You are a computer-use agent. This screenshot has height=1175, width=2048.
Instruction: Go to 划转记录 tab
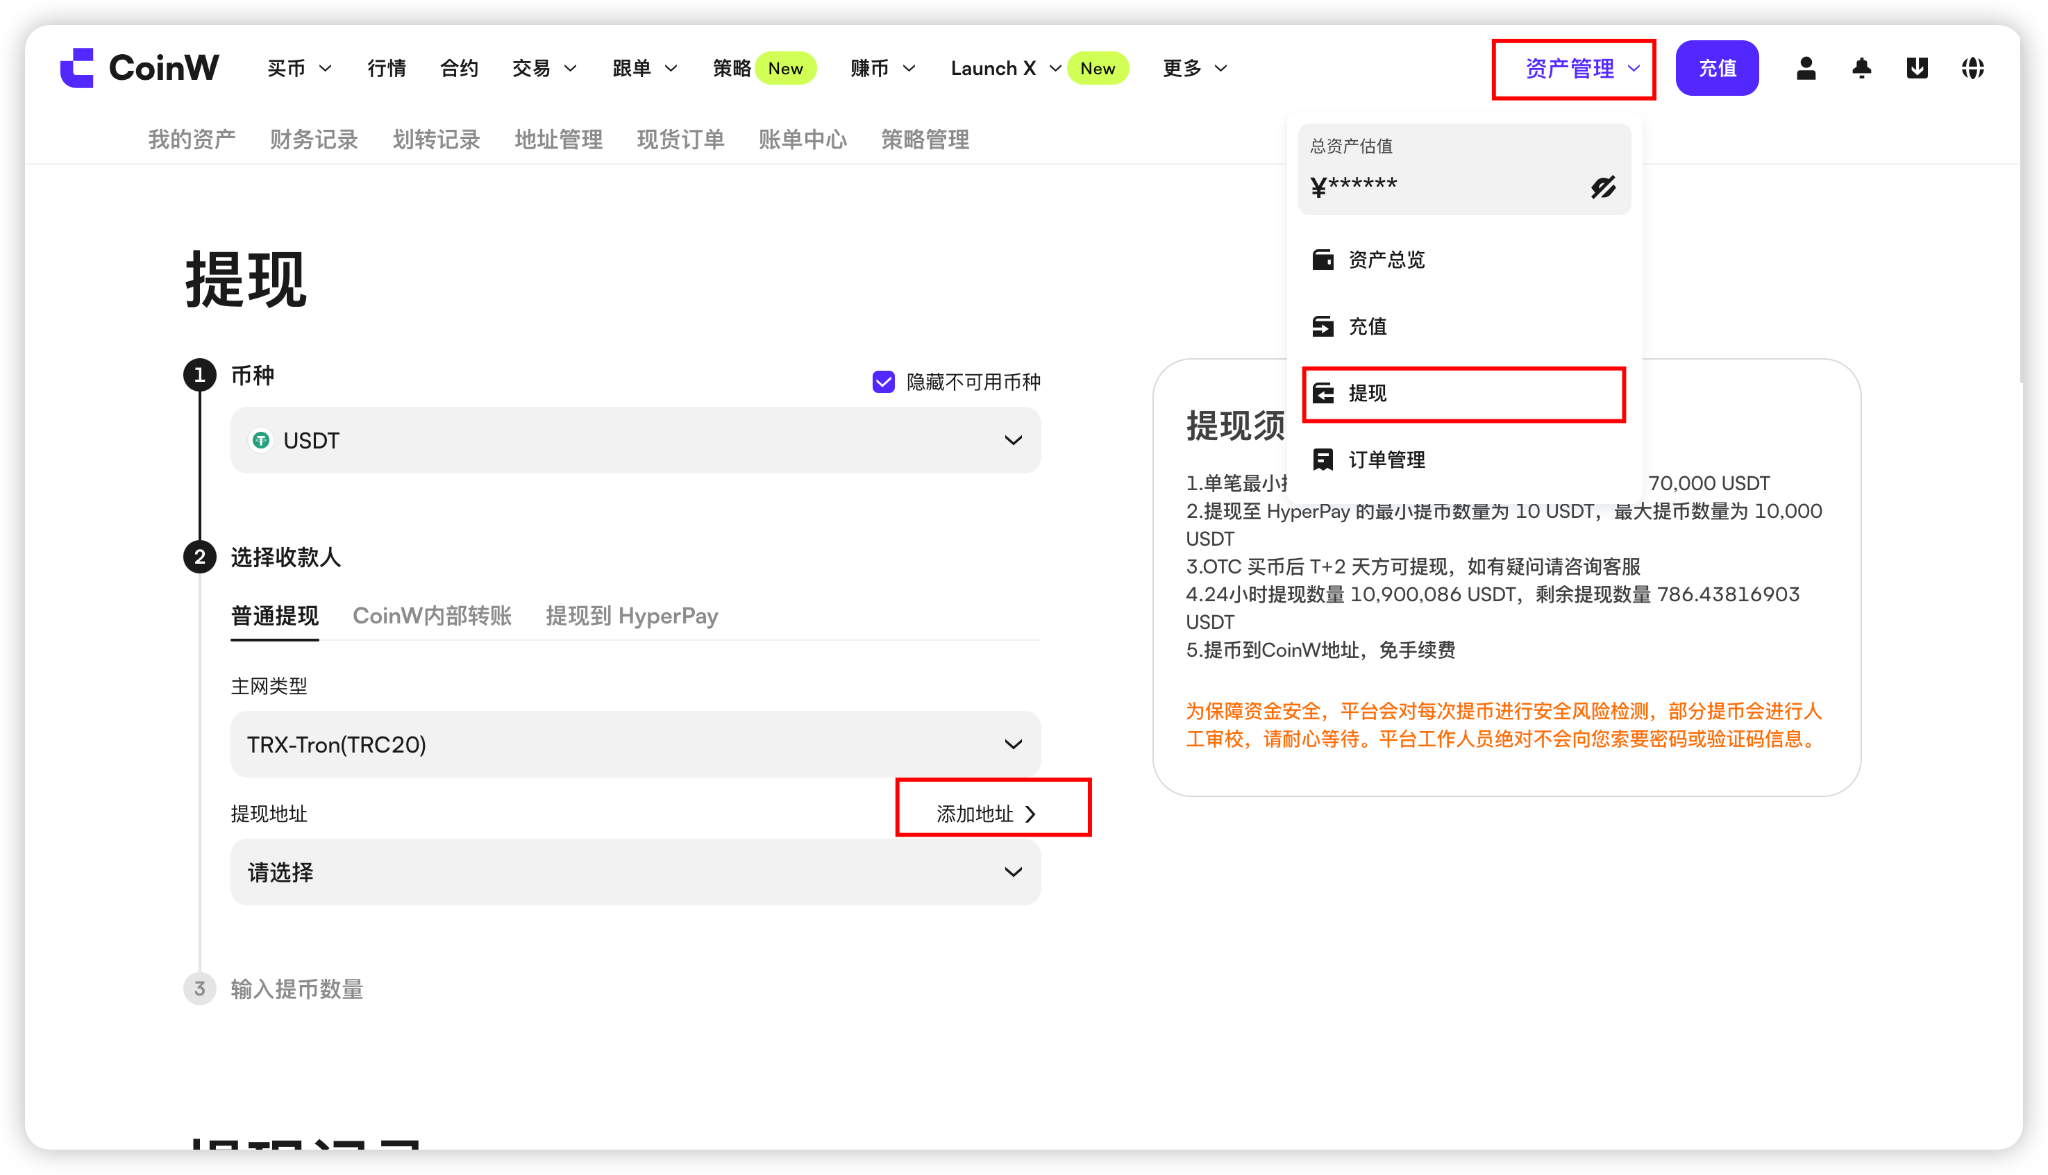[436, 139]
